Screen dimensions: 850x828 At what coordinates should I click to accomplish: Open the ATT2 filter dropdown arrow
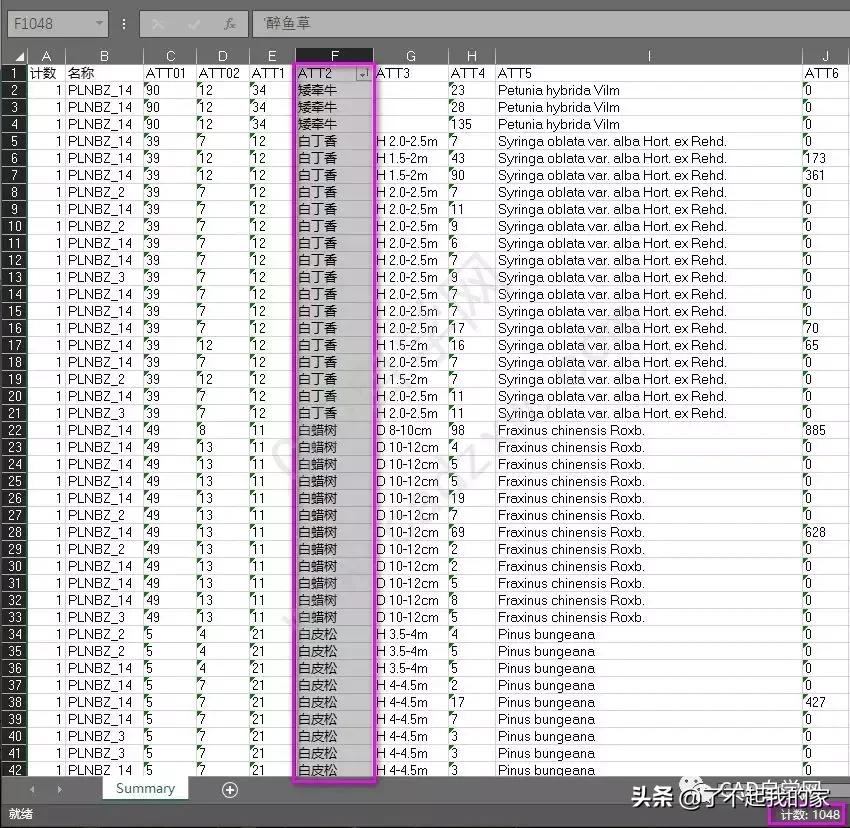[x=364, y=73]
